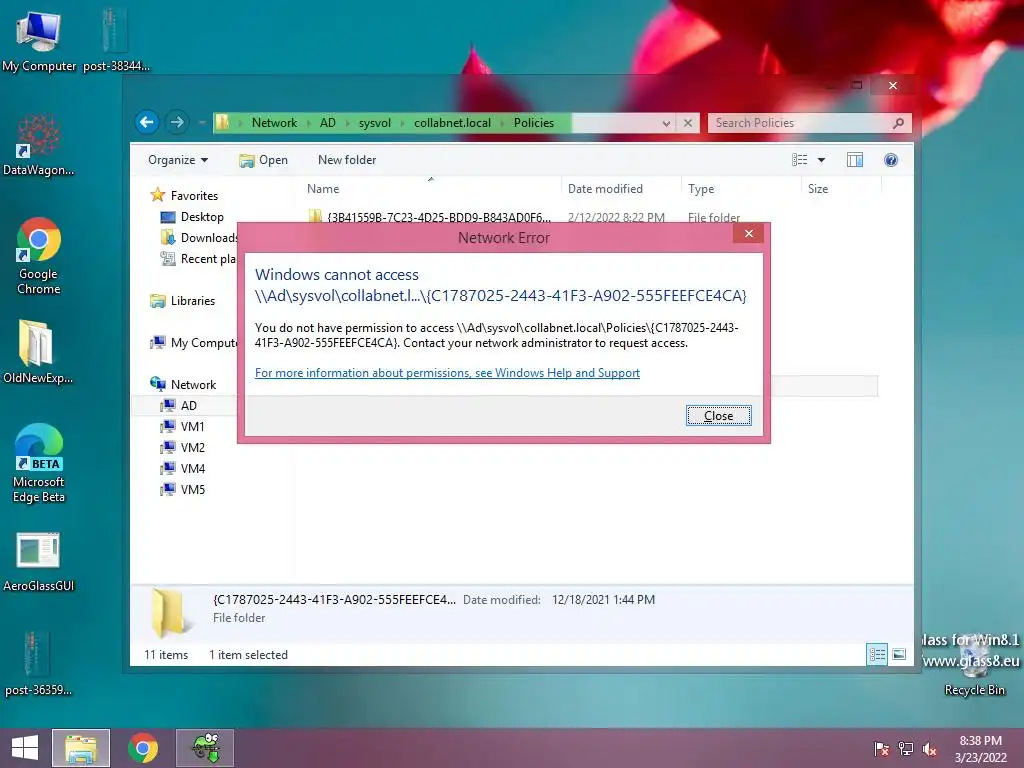Open post-36359 desktop file
Screen dimensions: 1024x768
tap(38, 664)
